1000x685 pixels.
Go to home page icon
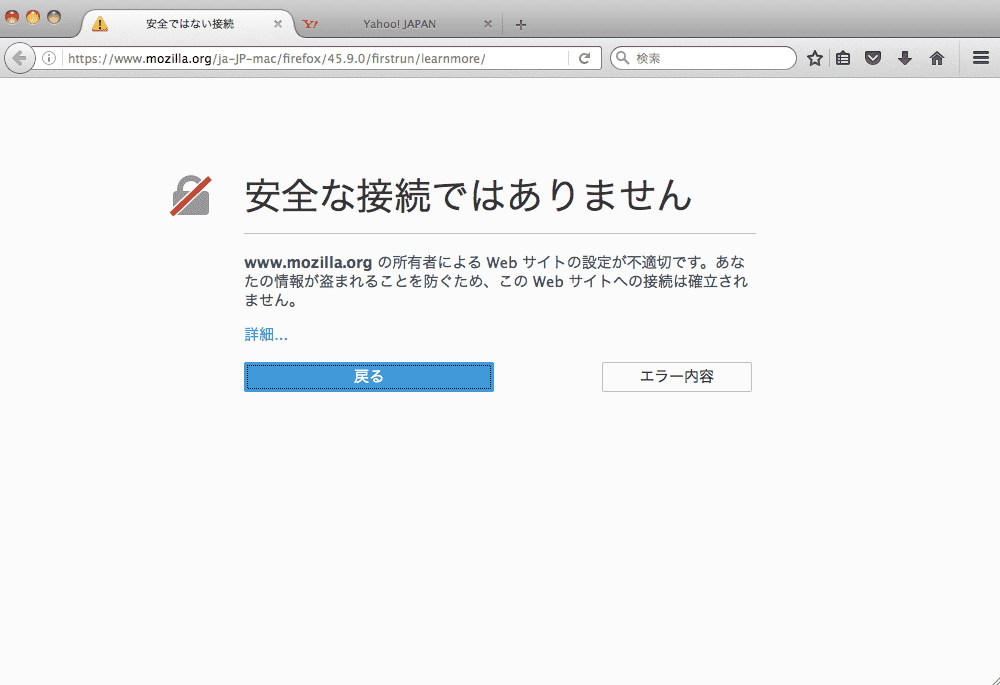[x=936, y=59]
